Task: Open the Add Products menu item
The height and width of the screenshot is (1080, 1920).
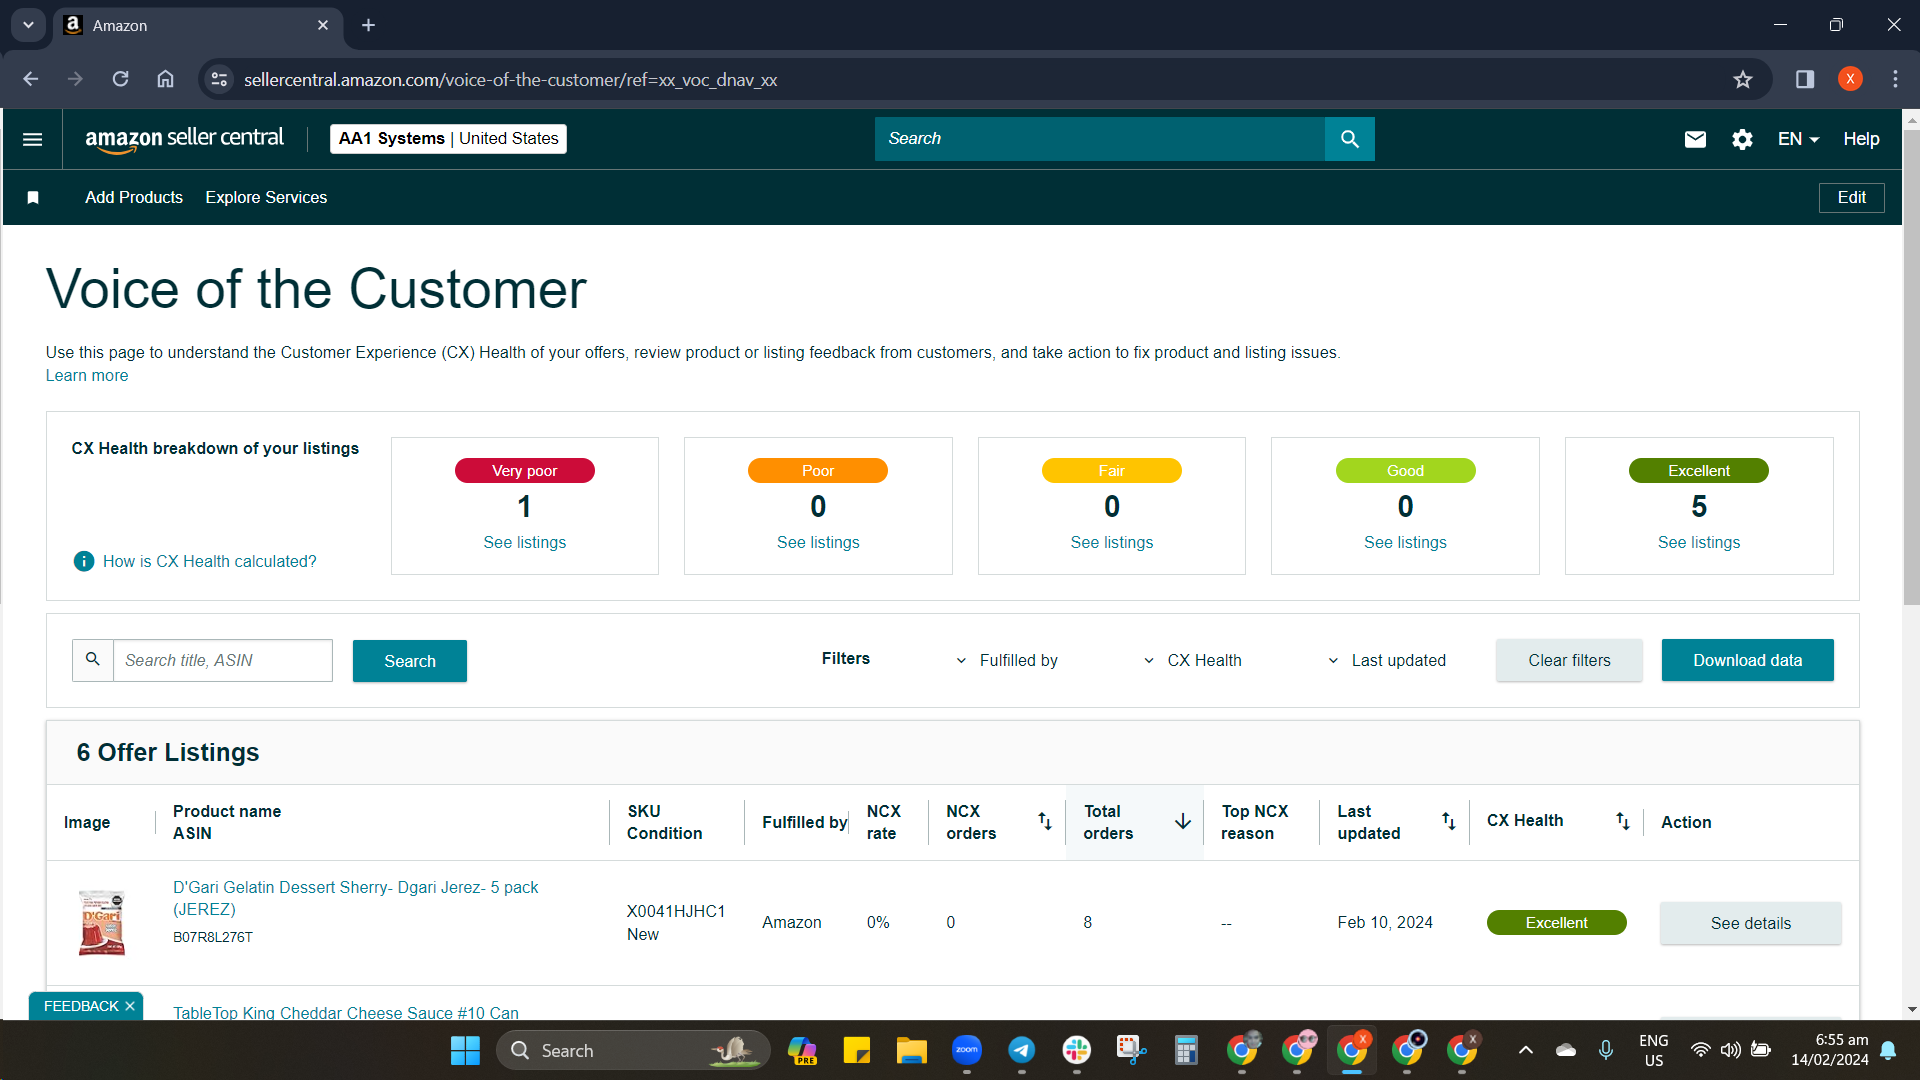Action: 134,197
